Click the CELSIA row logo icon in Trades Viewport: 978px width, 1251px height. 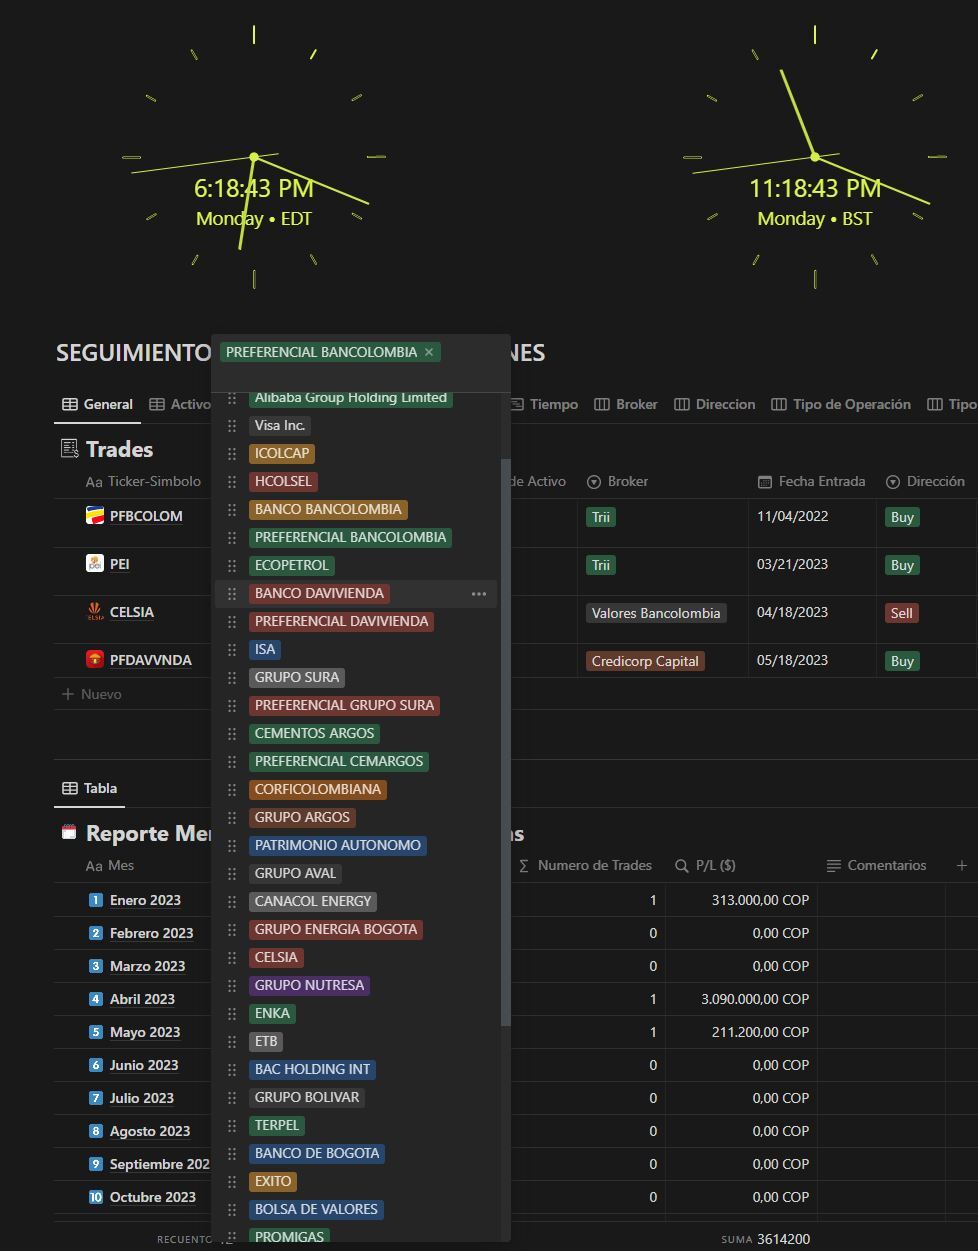pyautogui.click(x=95, y=612)
